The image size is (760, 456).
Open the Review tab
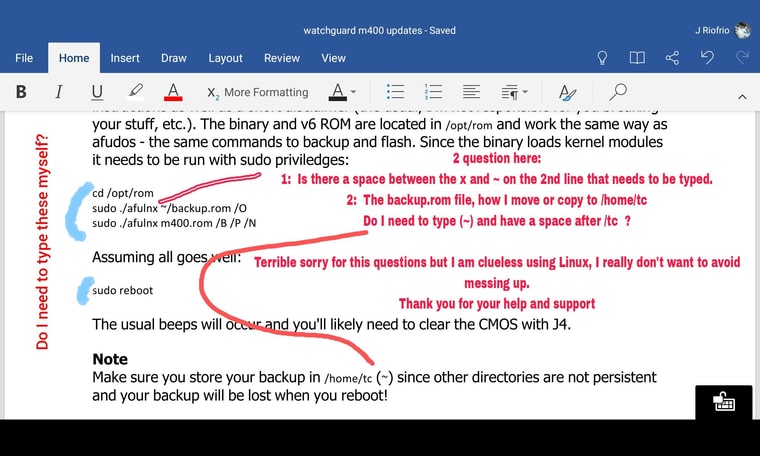282,58
